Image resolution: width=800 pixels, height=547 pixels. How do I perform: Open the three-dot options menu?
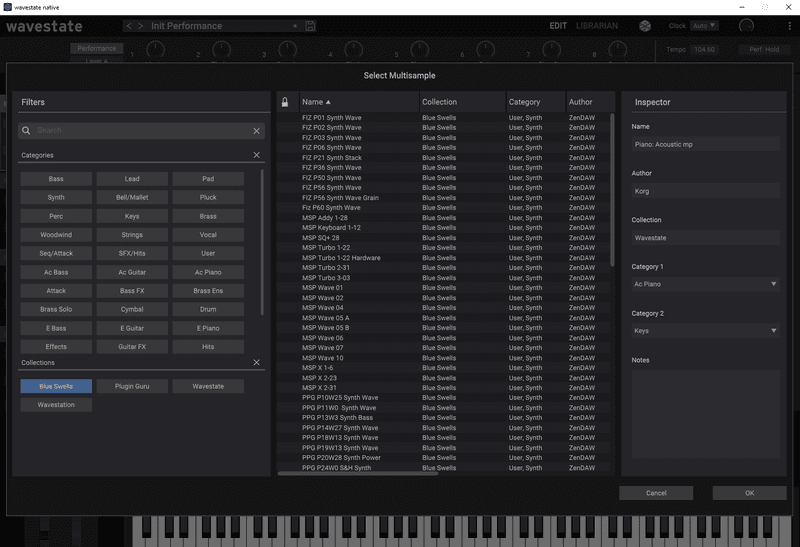[x=789, y=26]
